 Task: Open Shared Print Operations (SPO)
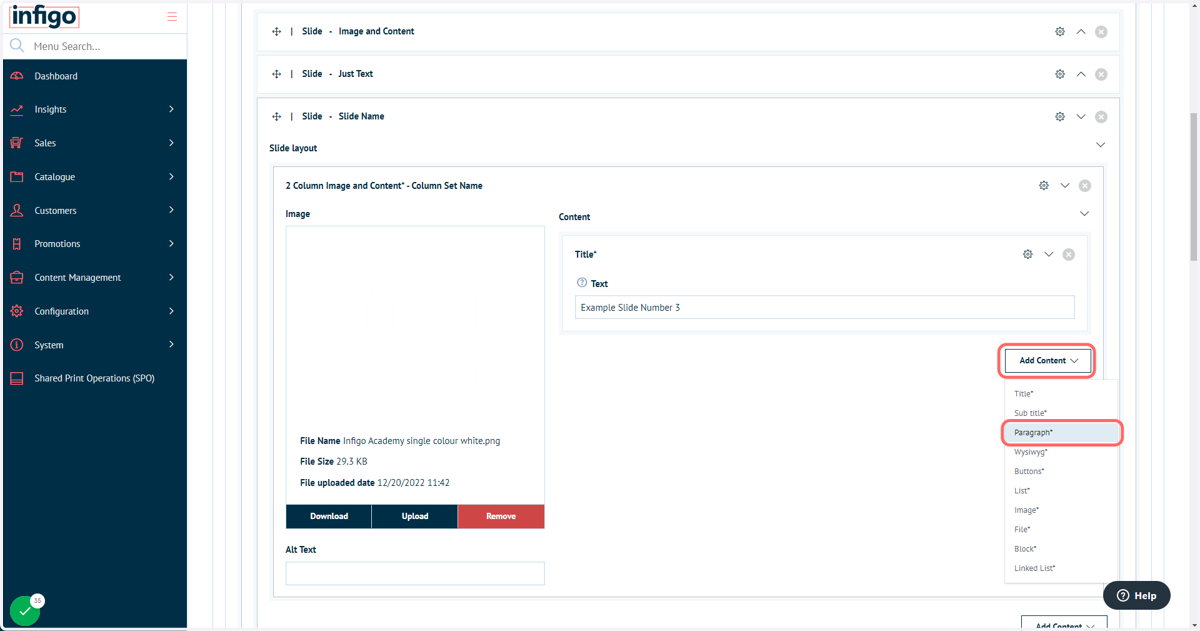click(95, 379)
